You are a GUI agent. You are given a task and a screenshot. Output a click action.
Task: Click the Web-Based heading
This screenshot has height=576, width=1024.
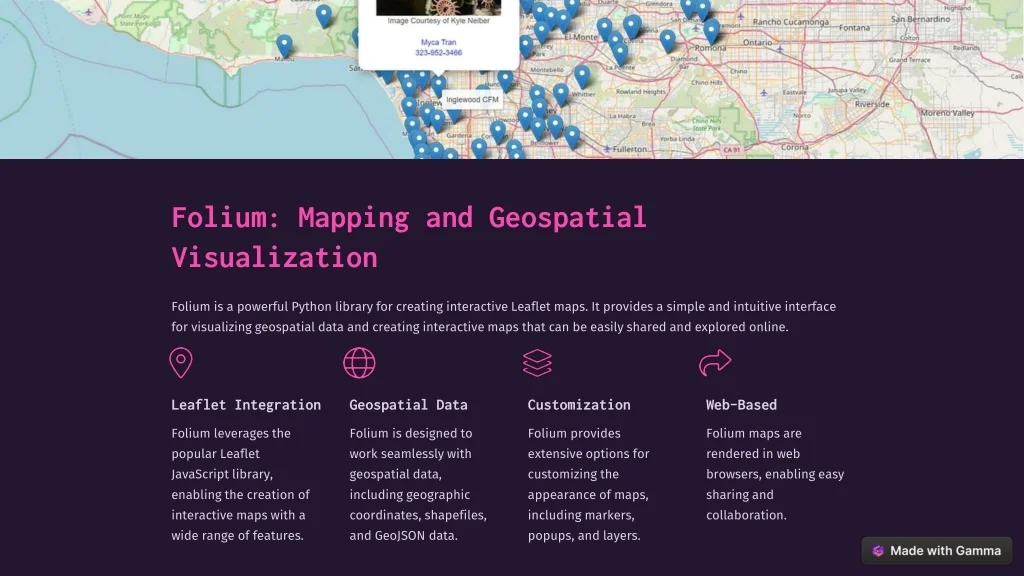tap(741, 405)
